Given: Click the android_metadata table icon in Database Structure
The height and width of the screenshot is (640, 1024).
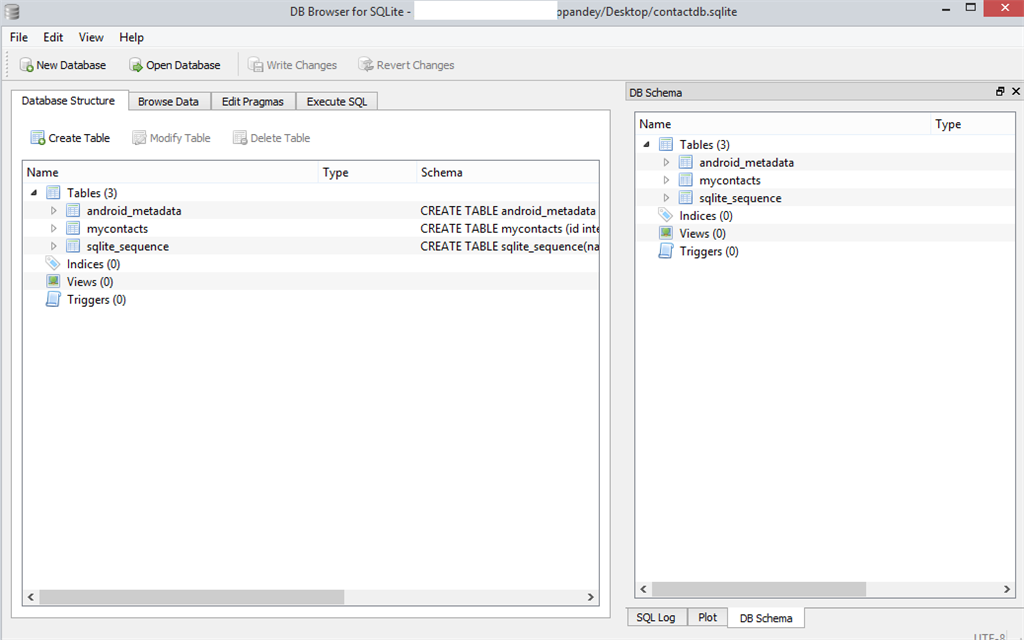Looking at the screenshot, I should 73,210.
